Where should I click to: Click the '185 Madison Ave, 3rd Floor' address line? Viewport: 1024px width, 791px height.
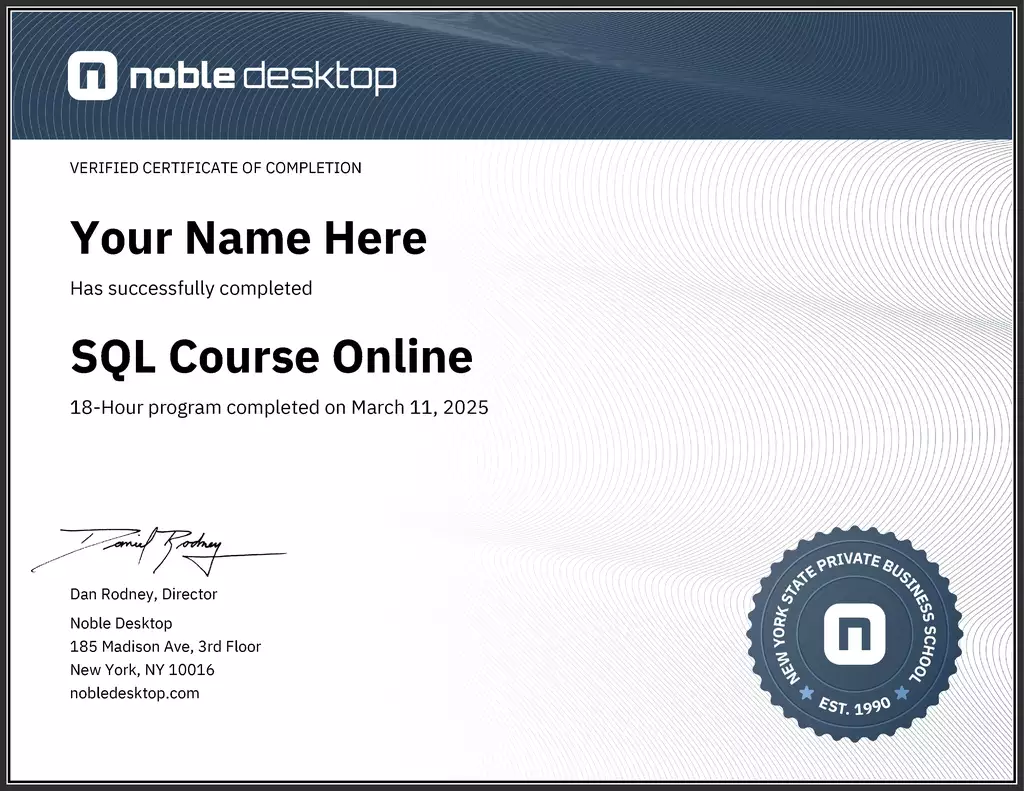pos(165,646)
